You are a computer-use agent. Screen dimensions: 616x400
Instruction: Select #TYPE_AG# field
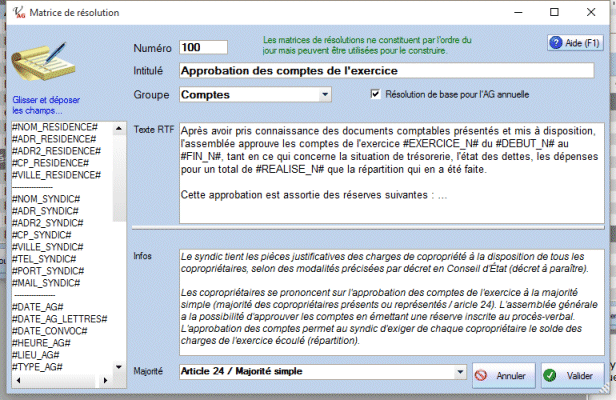(37, 367)
